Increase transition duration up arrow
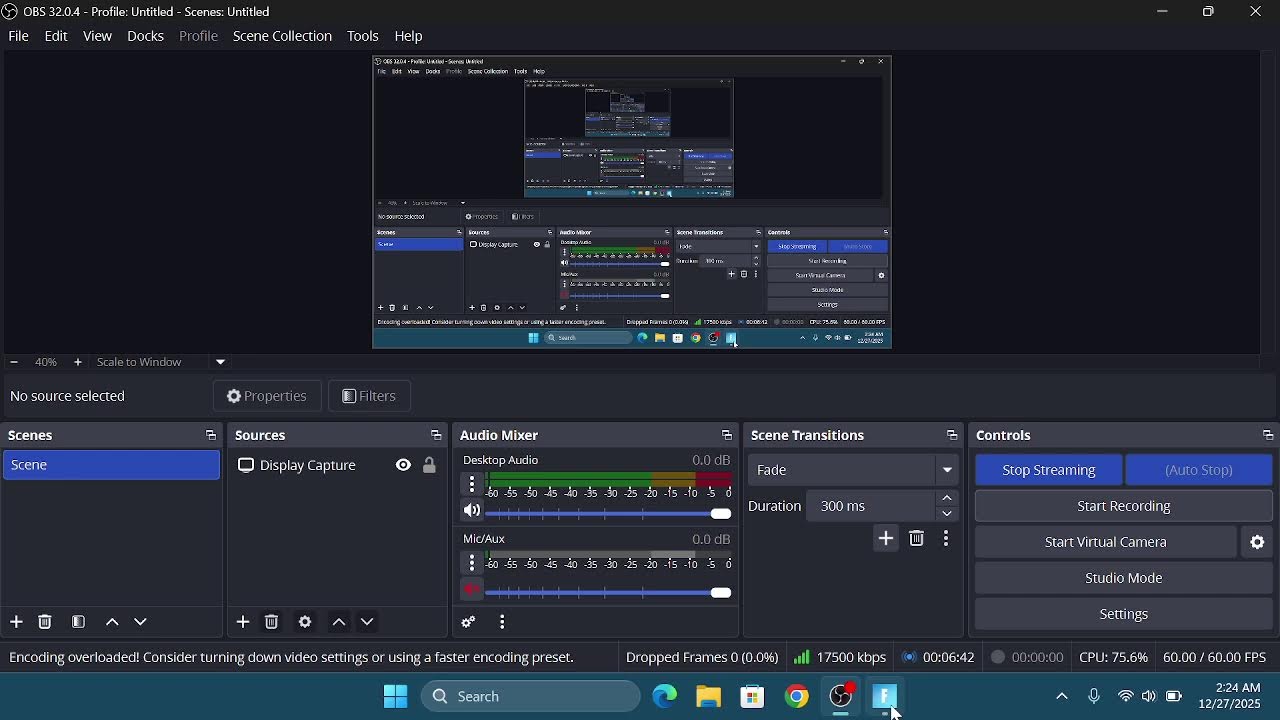Screen dimensions: 1280x720 point(948,498)
